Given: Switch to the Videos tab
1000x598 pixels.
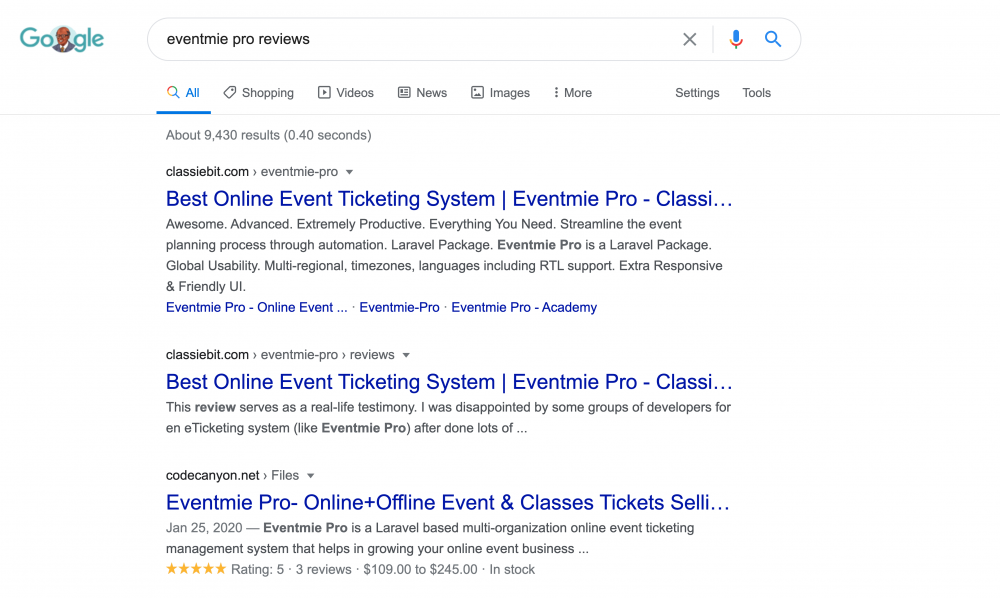Looking at the screenshot, I should point(346,93).
